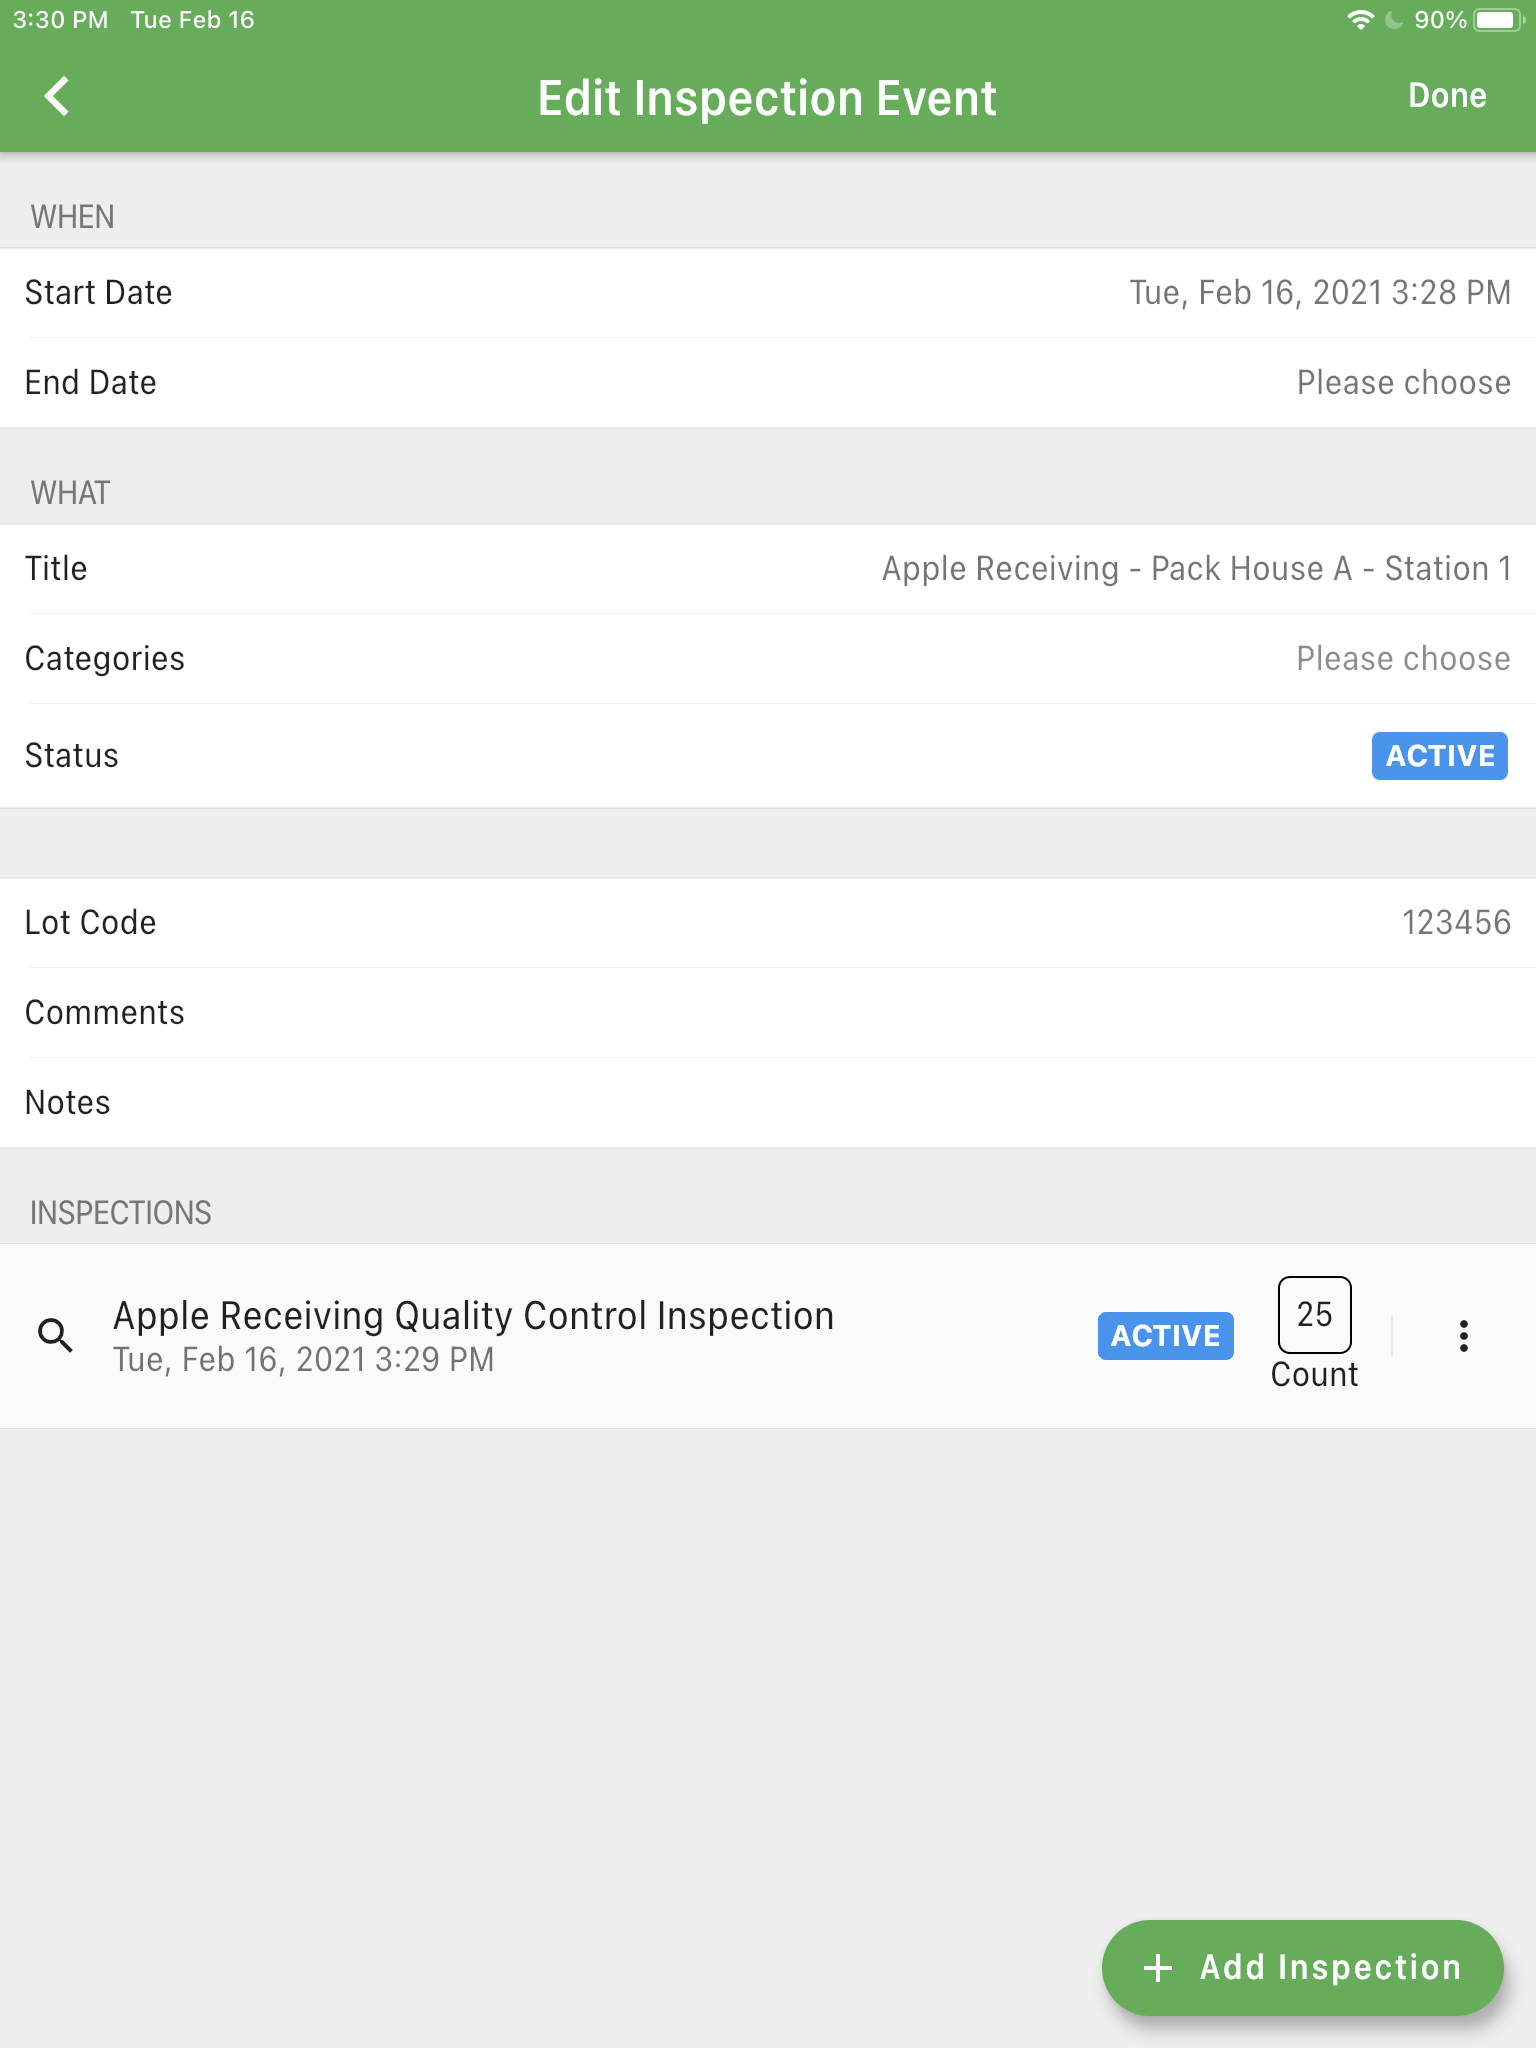1536x2048 pixels.
Task: Toggle the ACTIVE badge on the inspection row
Action: click(1165, 1336)
